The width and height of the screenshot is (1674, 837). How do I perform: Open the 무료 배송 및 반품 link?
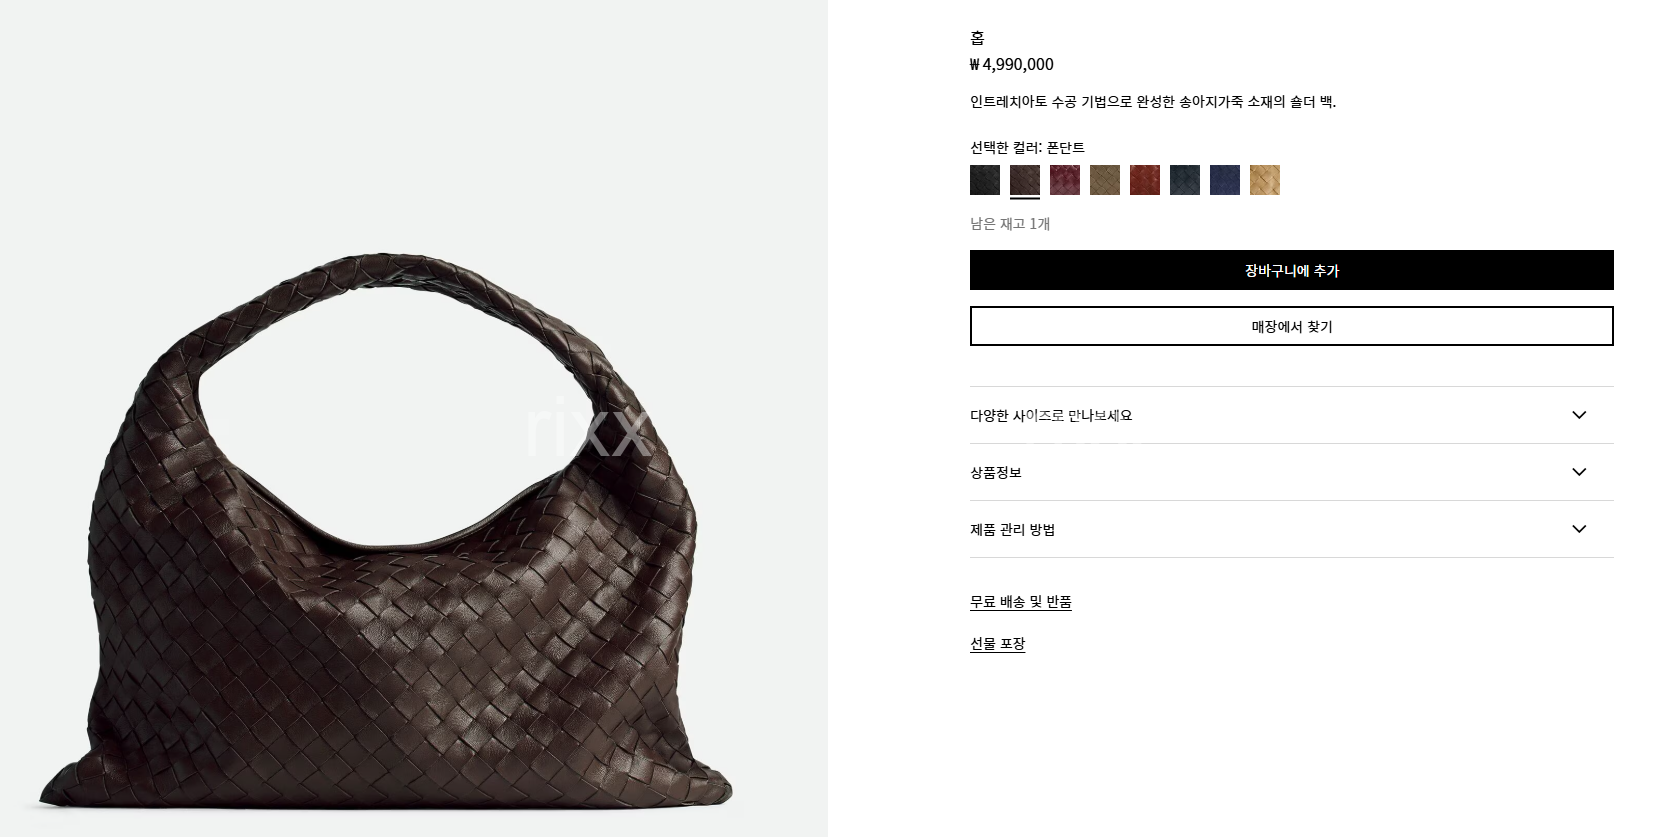(1021, 602)
